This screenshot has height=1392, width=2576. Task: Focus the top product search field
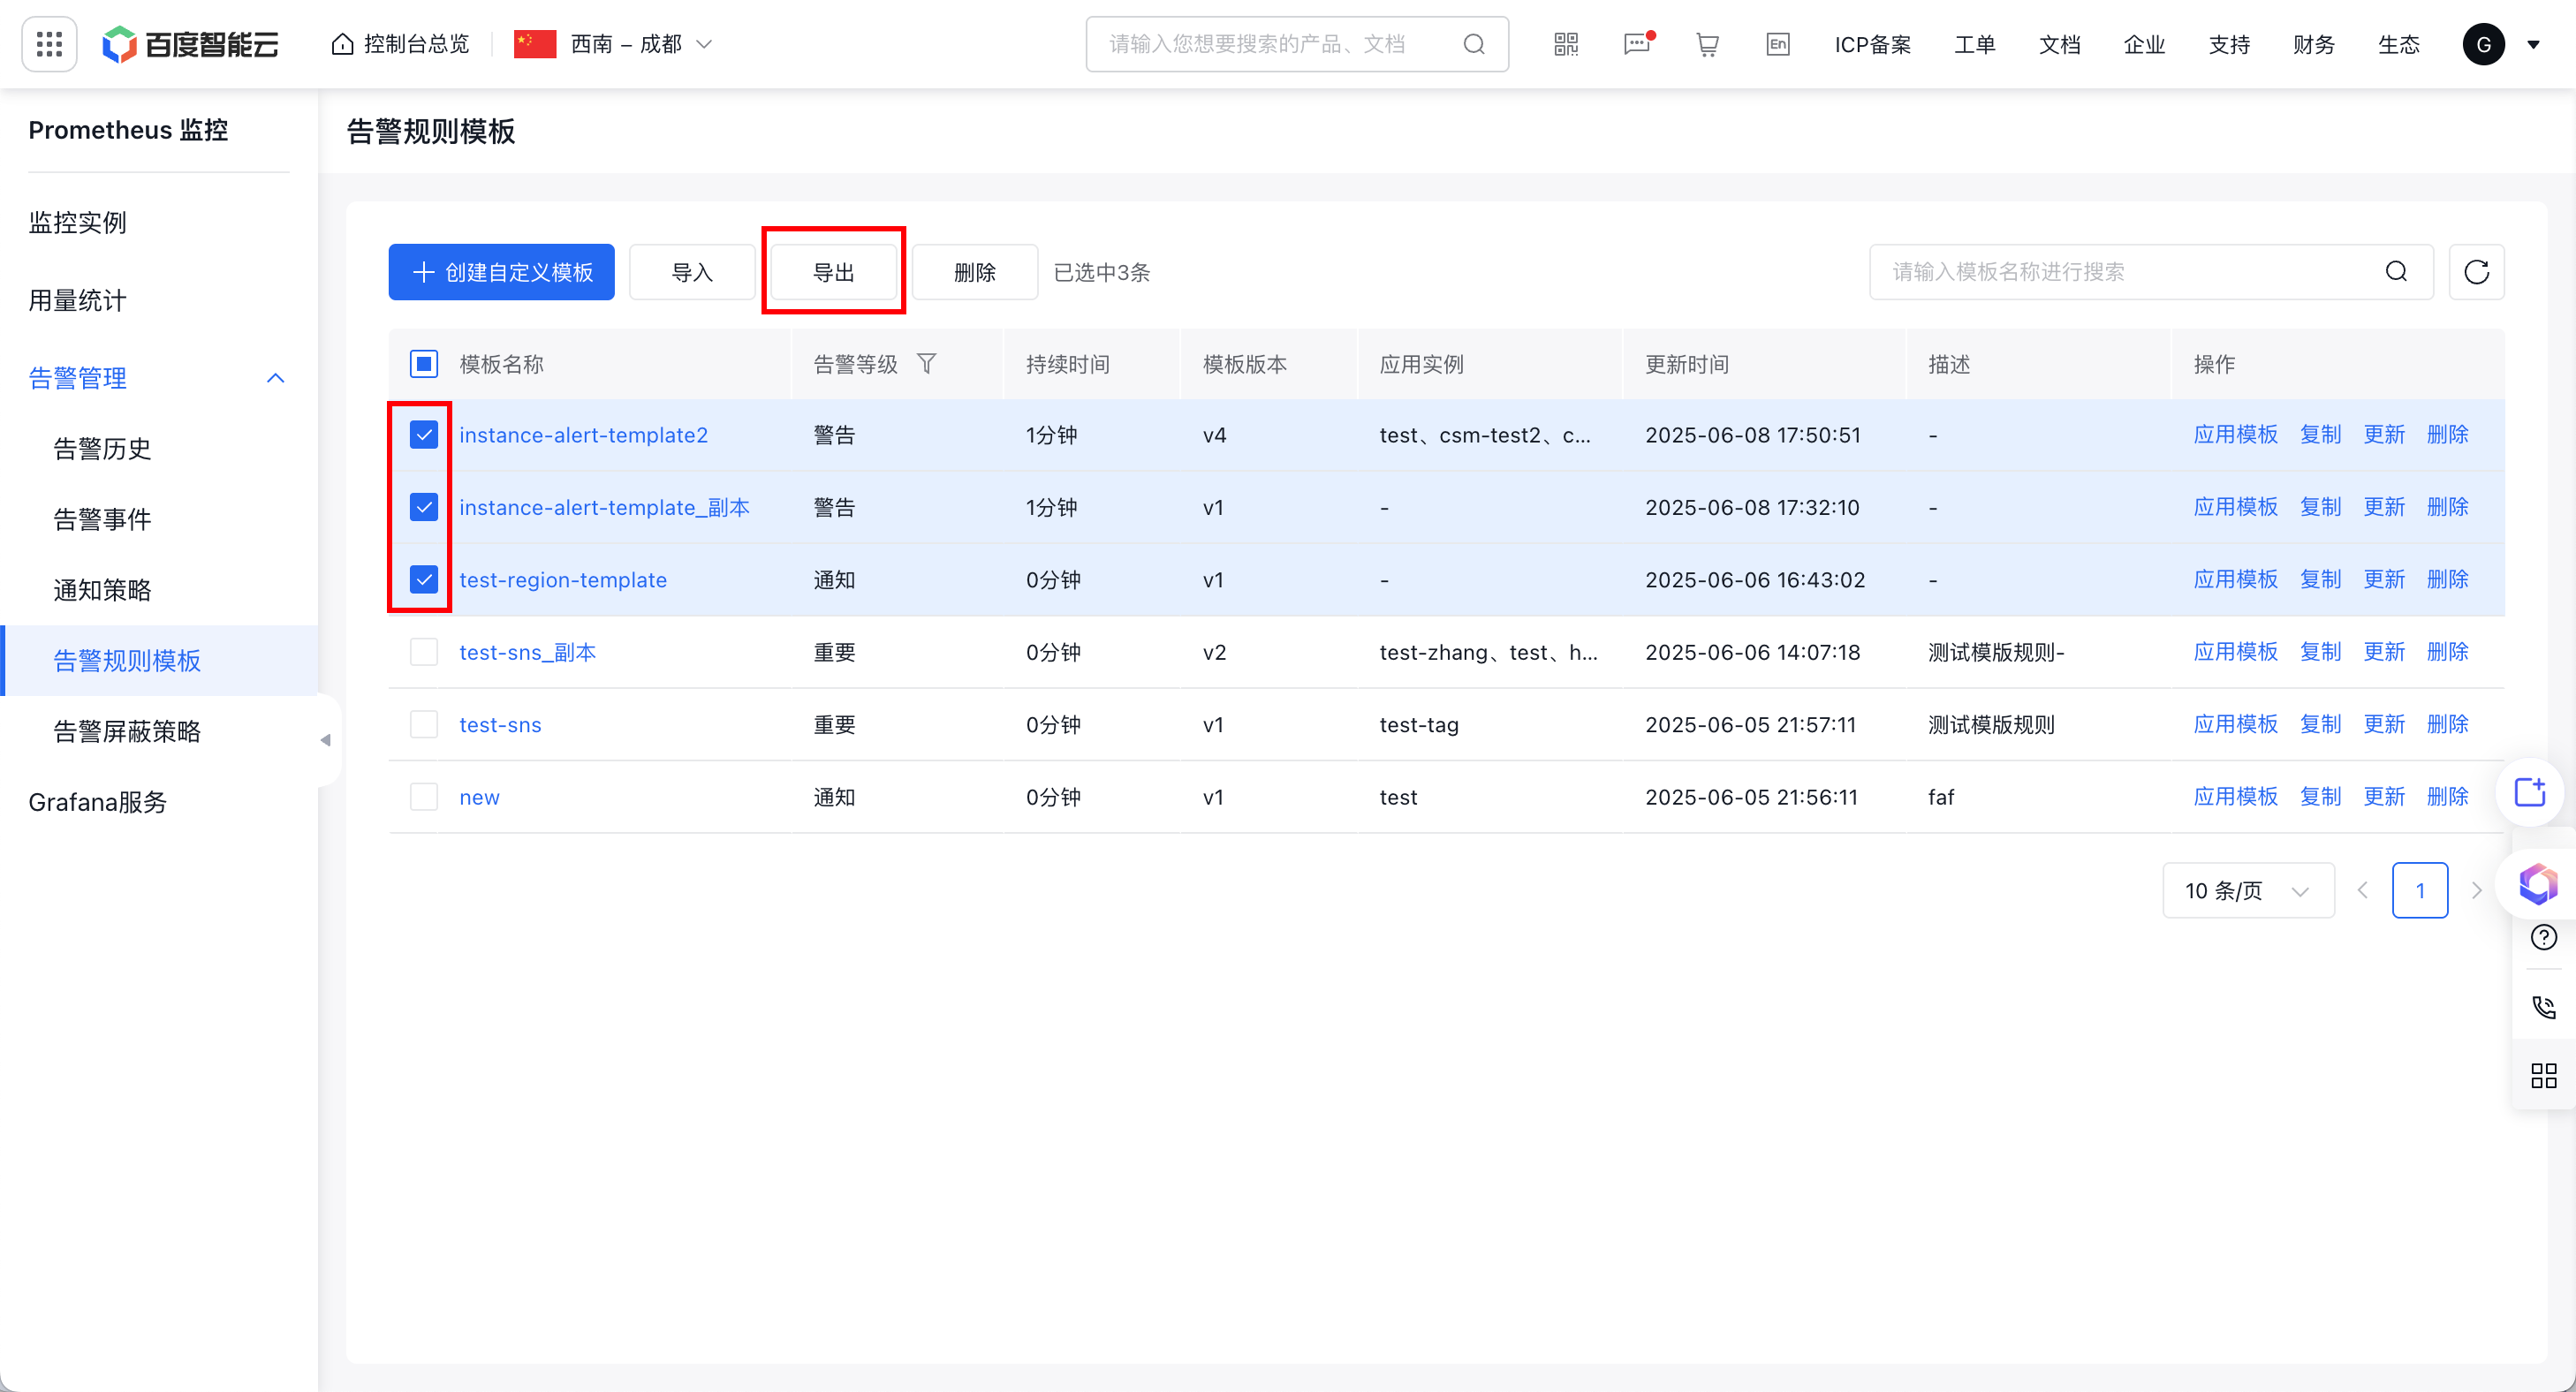coord(1297,44)
